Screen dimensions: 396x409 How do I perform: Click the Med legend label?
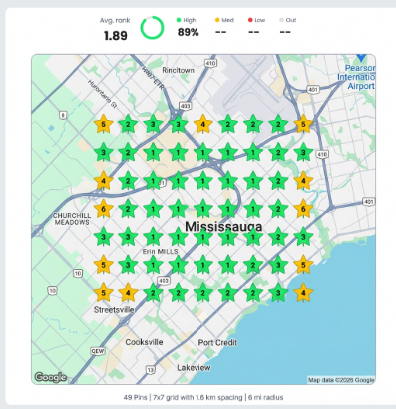[x=227, y=20]
